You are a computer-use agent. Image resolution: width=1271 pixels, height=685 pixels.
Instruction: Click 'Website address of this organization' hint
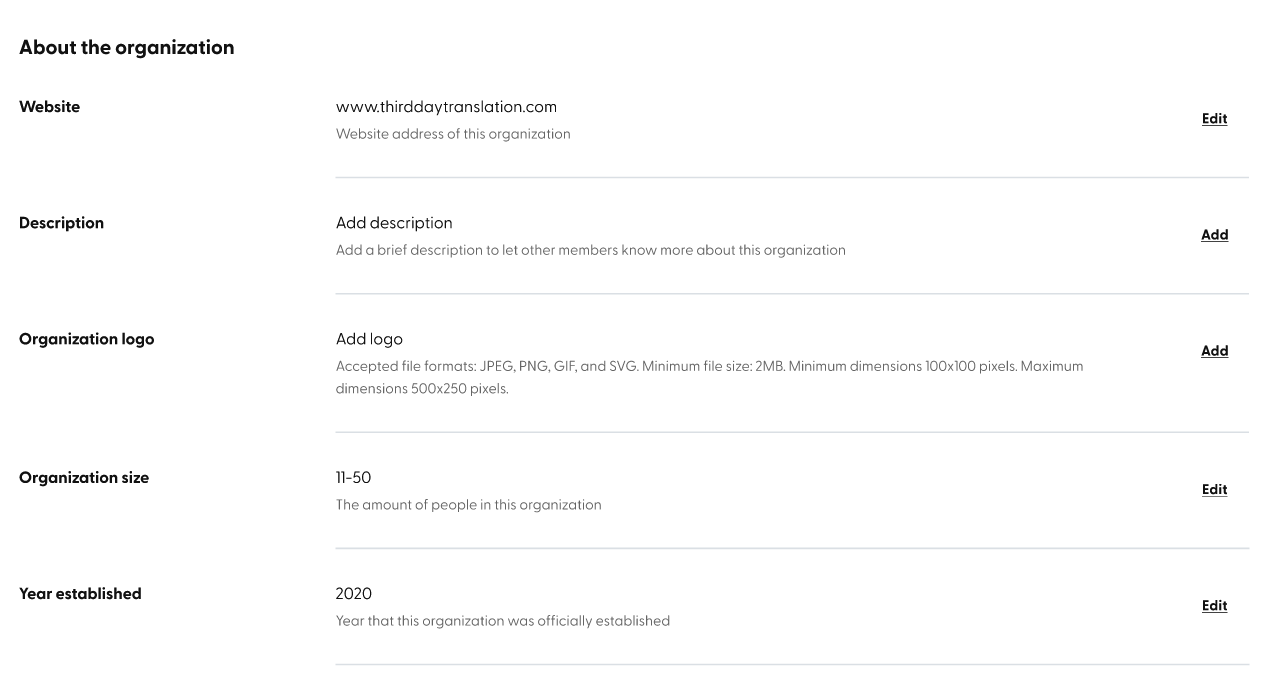(453, 134)
